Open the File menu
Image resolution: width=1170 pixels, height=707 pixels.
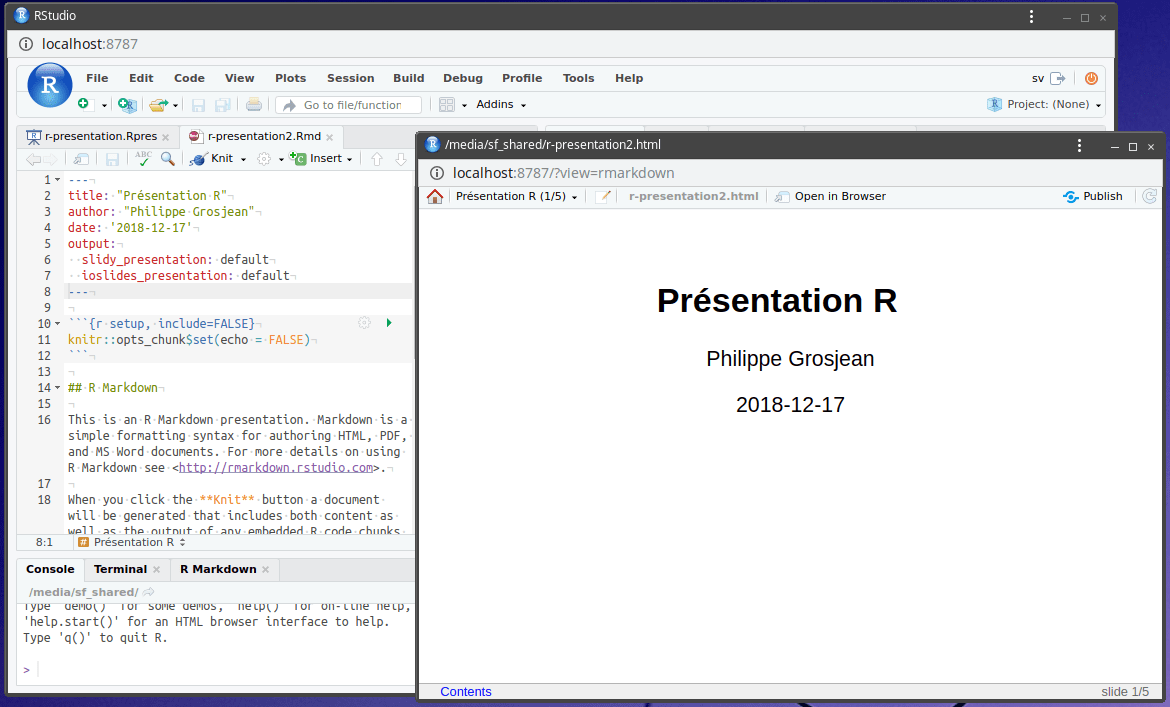(97, 78)
